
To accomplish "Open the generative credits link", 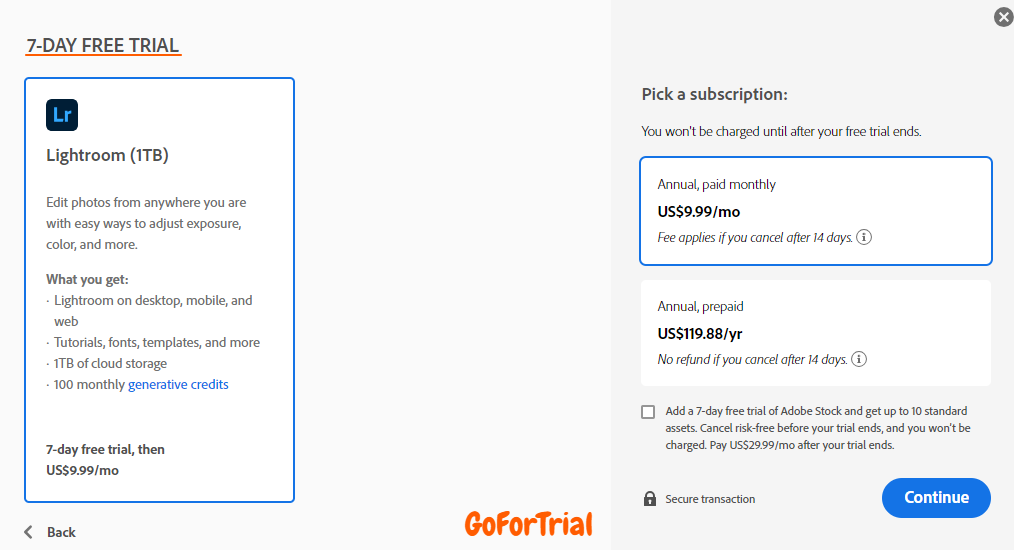I will pyautogui.click(x=178, y=384).
